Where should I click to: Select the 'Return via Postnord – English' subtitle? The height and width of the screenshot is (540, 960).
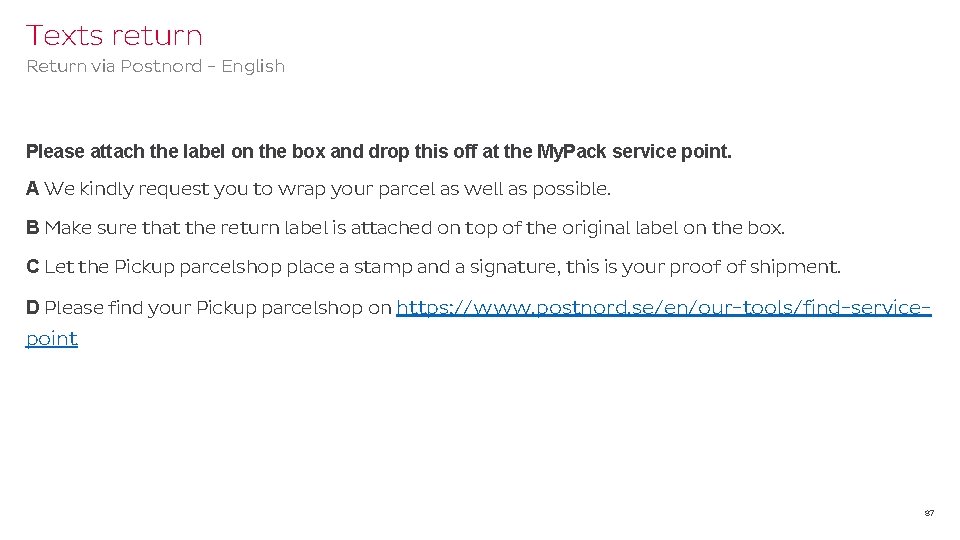(155, 66)
